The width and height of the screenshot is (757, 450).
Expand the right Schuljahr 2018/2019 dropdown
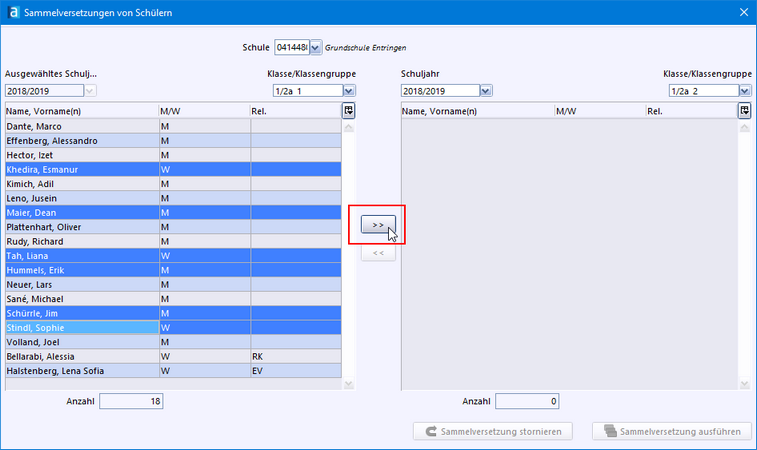pos(486,91)
